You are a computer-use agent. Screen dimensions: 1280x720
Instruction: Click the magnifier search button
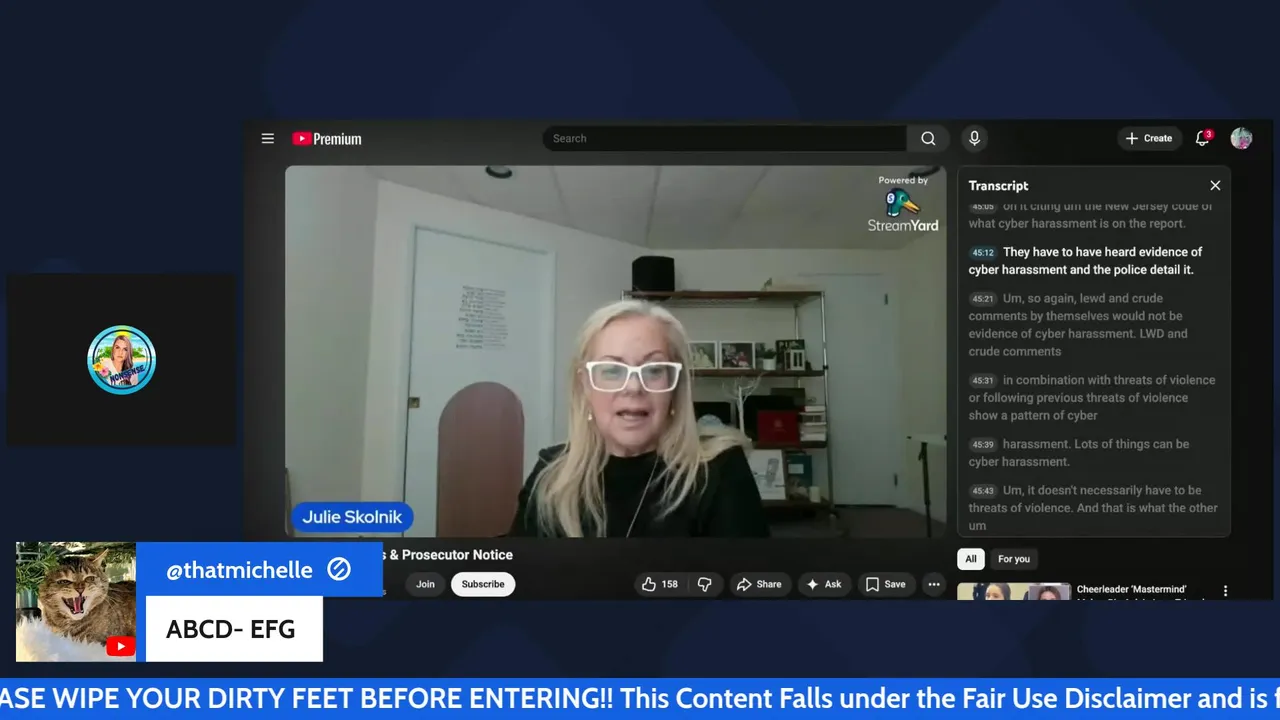[928, 139]
